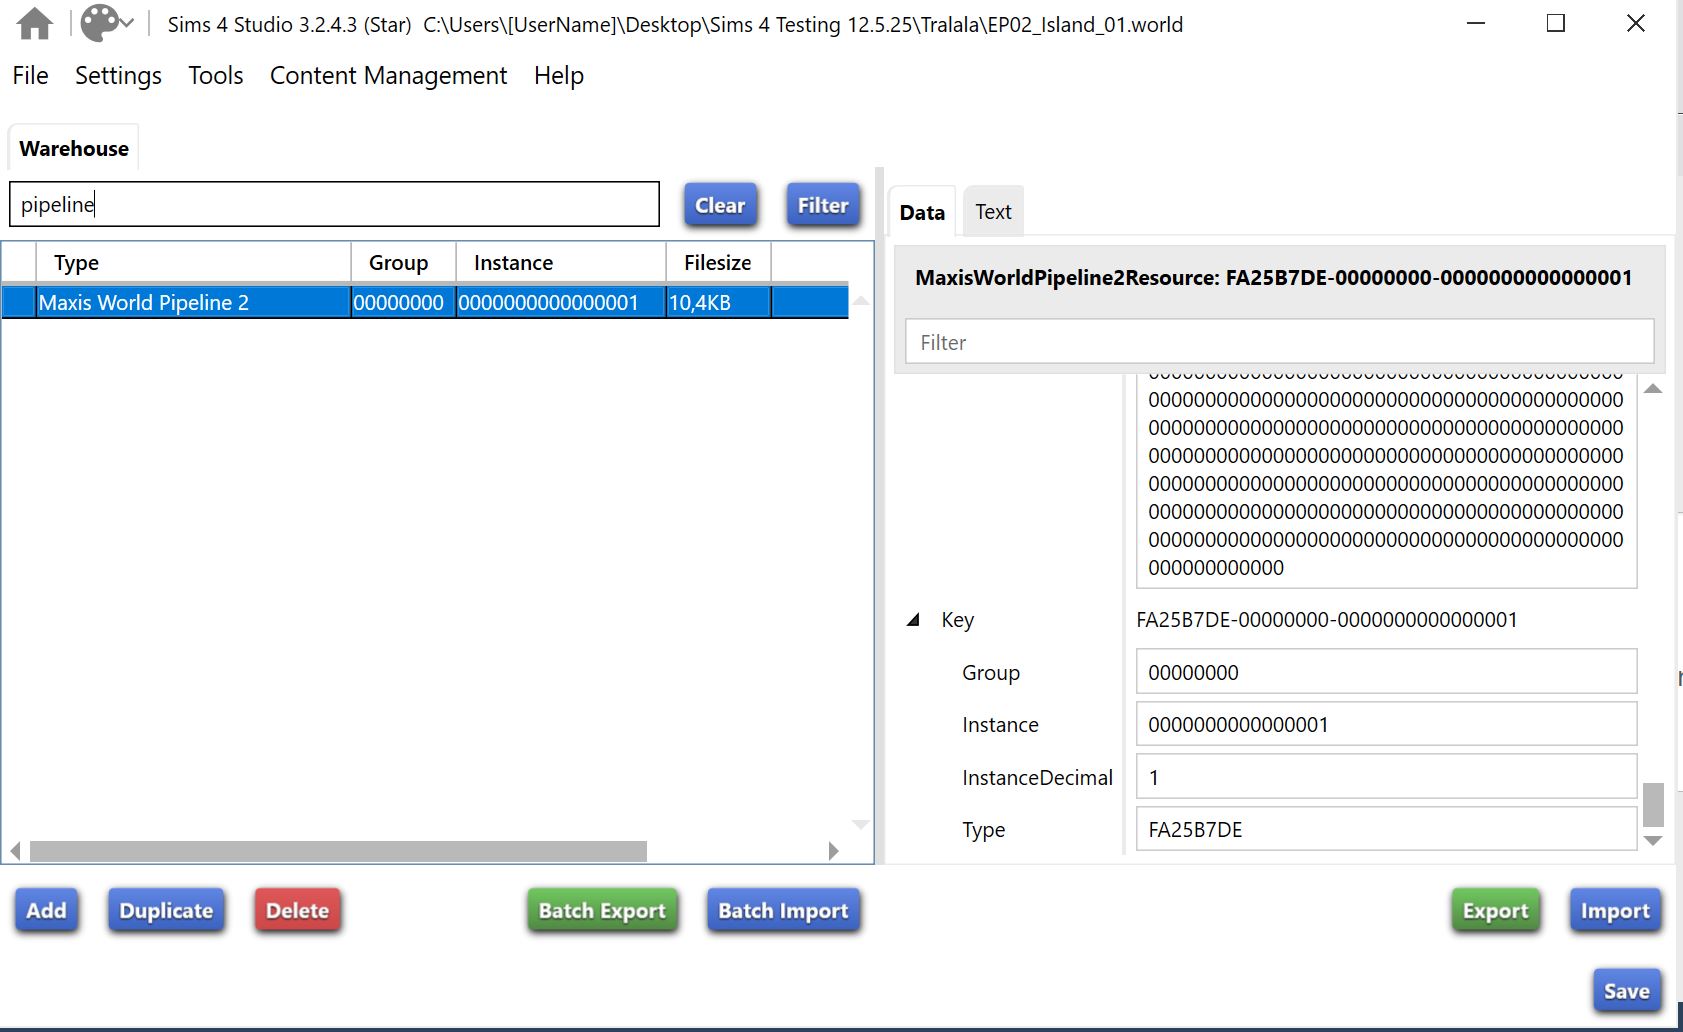Click Batch Export
The width and height of the screenshot is (1683, 1032).
click(x=602, y=910)
